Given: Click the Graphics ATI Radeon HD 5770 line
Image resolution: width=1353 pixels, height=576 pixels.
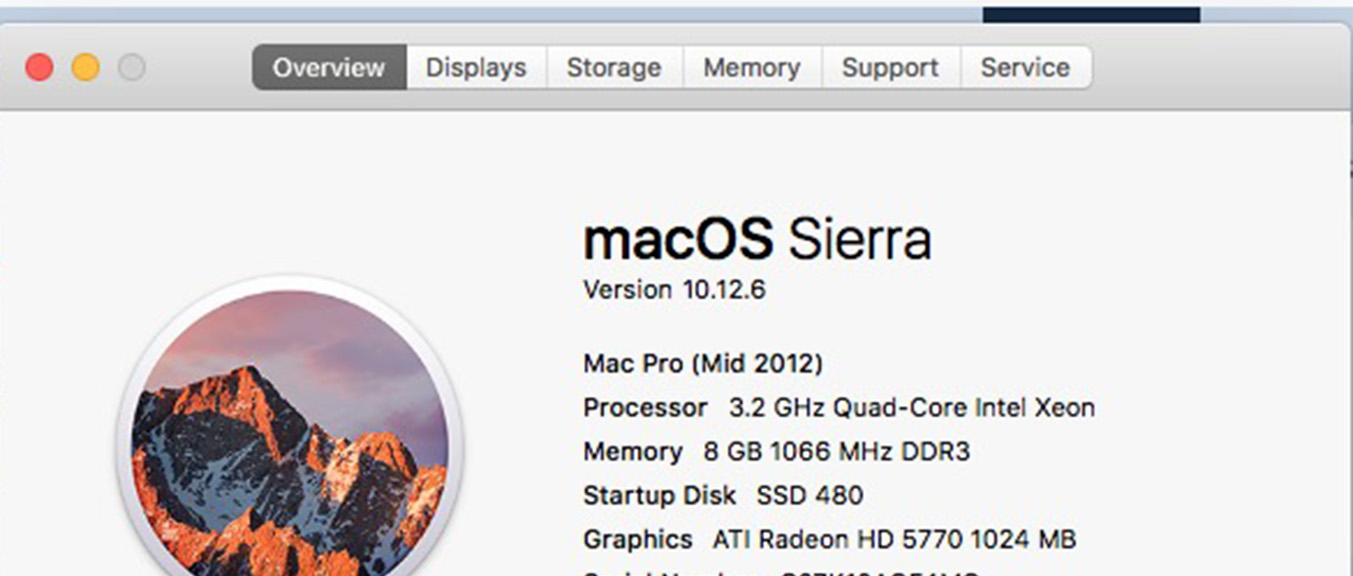Looking at the screenshot, I should [x=830, y=539].
